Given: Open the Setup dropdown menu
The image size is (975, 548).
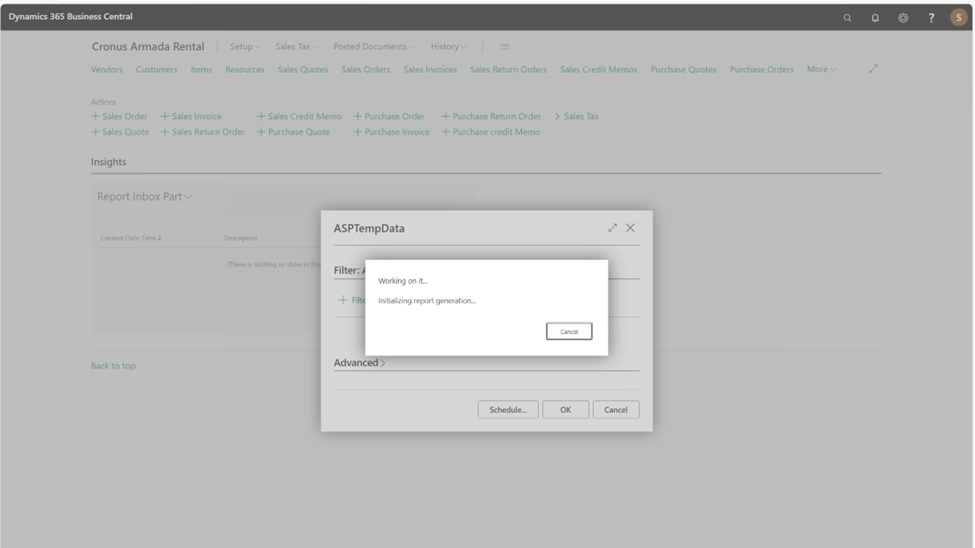Looking at the screenshot, I should (x=245, y=47).
